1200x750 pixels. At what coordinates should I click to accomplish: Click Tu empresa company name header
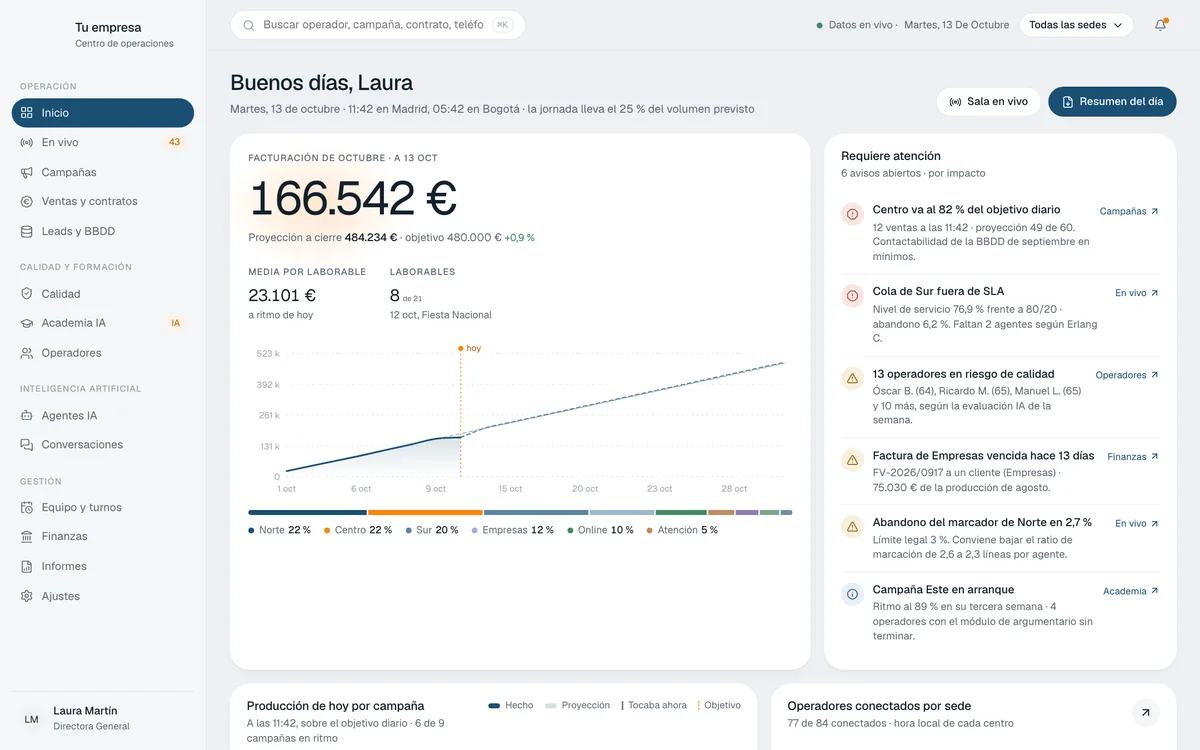click(x=108, y=28)
